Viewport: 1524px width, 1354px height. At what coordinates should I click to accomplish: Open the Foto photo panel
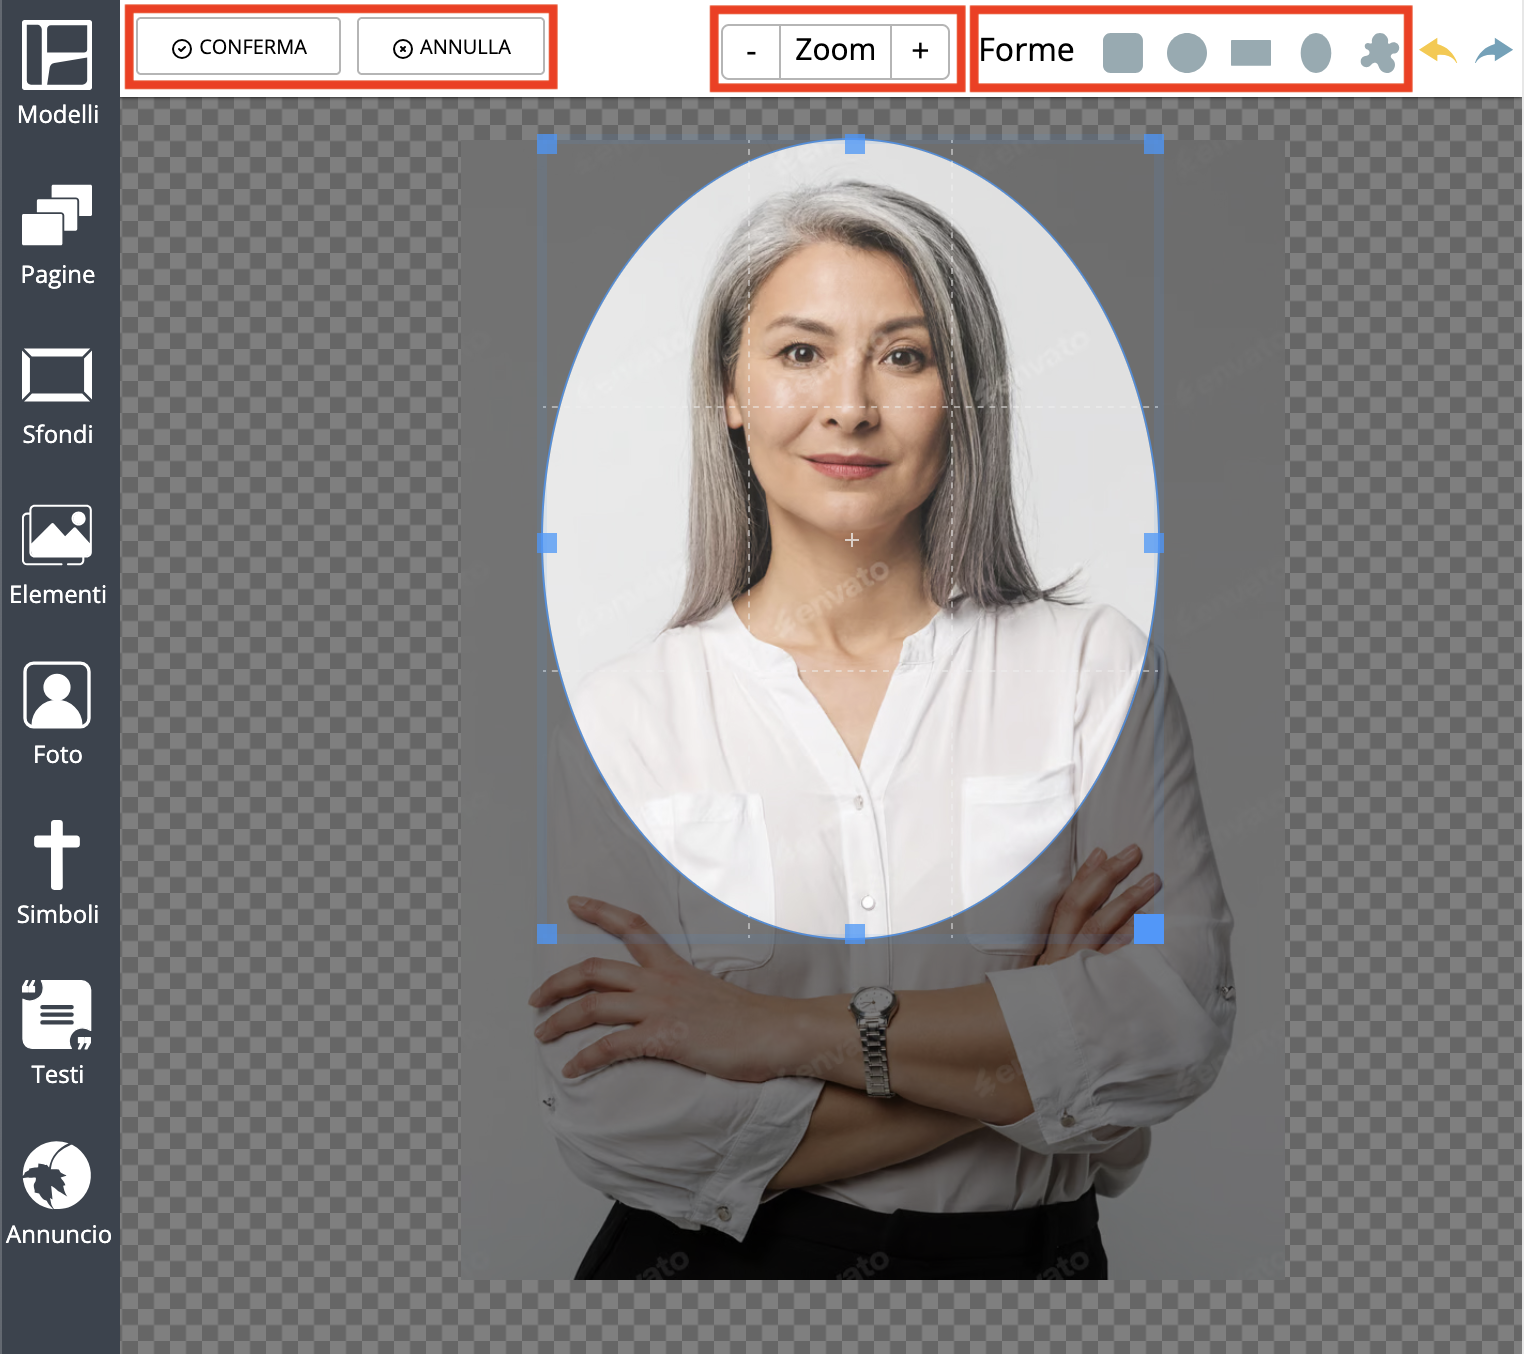coord(58,714)
